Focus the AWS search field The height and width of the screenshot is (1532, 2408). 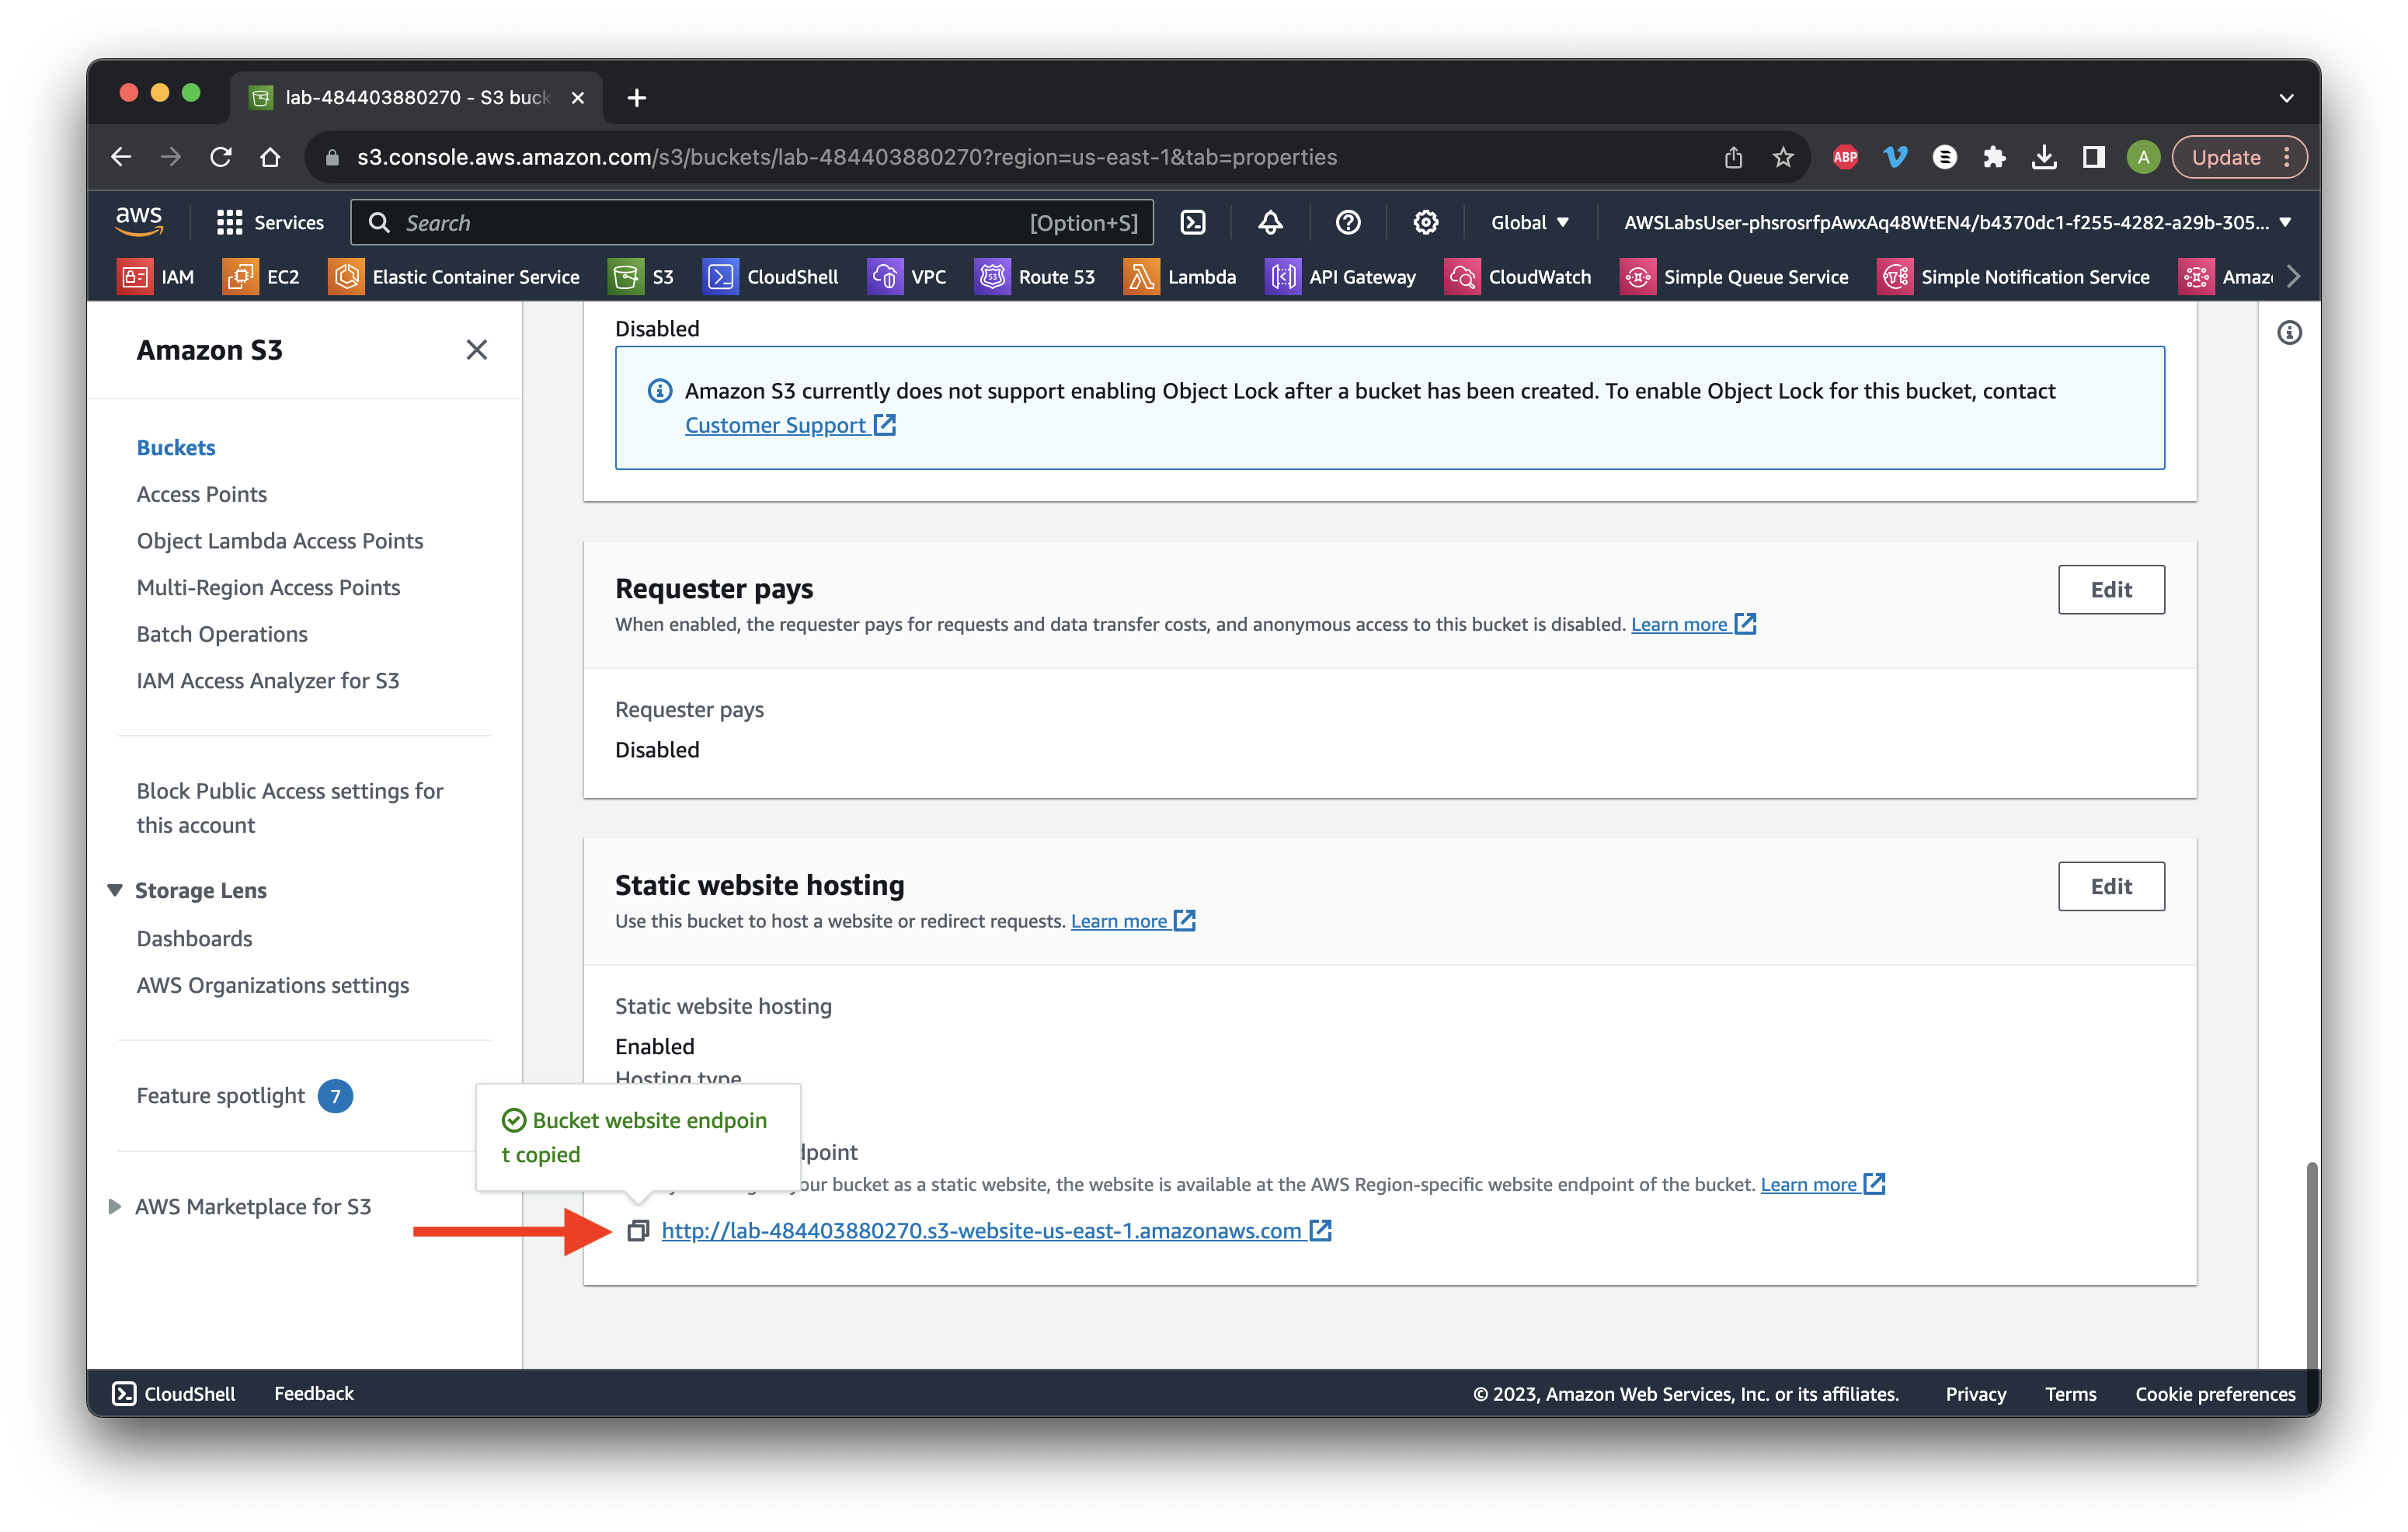click(x=752, y=222)
